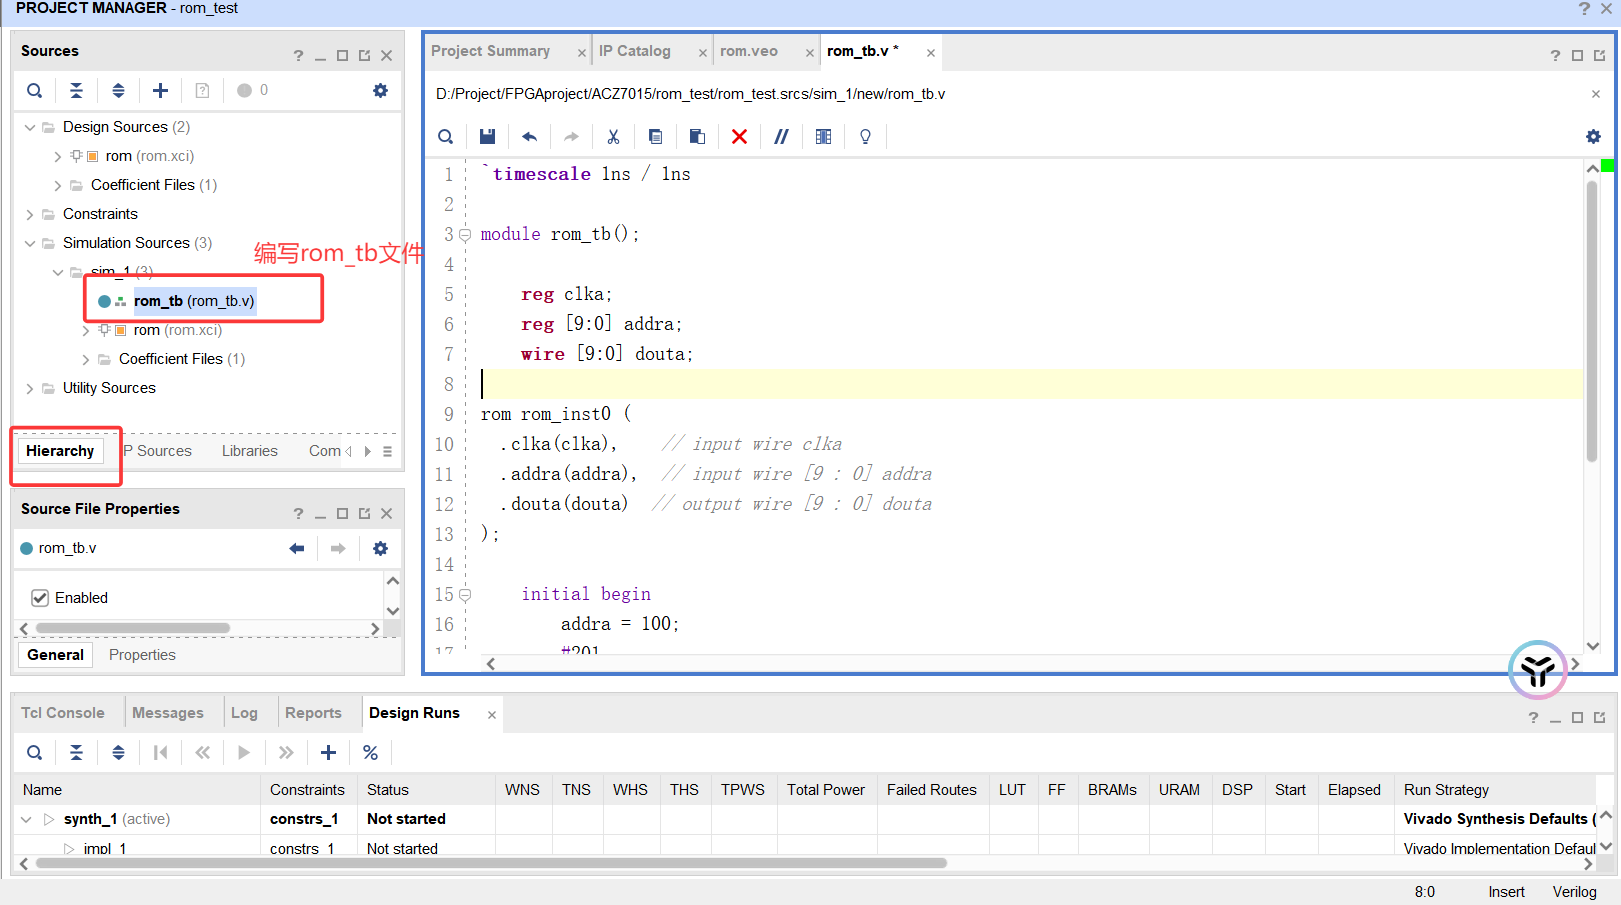Expand all sources in Sources toolbar
The image size is (1621, 905).
[x=118, y=91]
